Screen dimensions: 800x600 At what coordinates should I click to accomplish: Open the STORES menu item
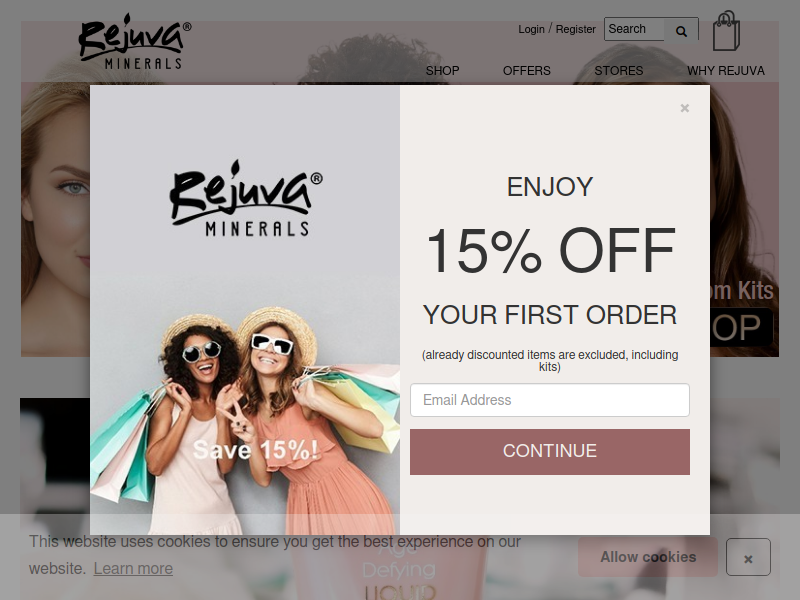pos(618,70)
